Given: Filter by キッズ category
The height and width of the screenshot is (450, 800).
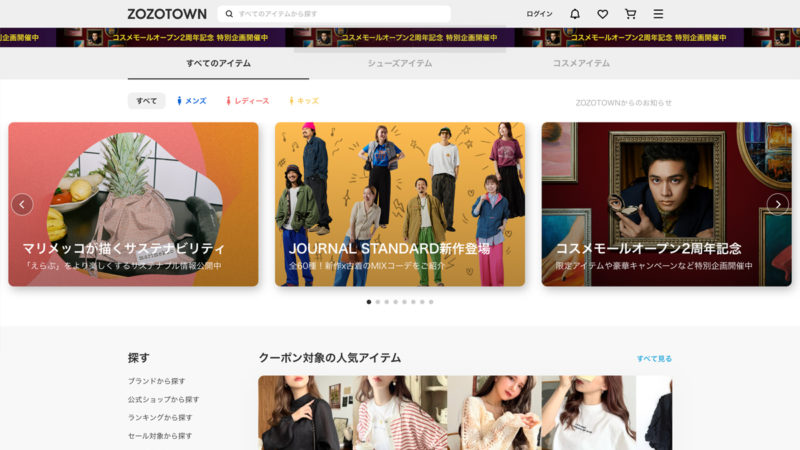Looking at the screenshot, I should pos(304,101).
